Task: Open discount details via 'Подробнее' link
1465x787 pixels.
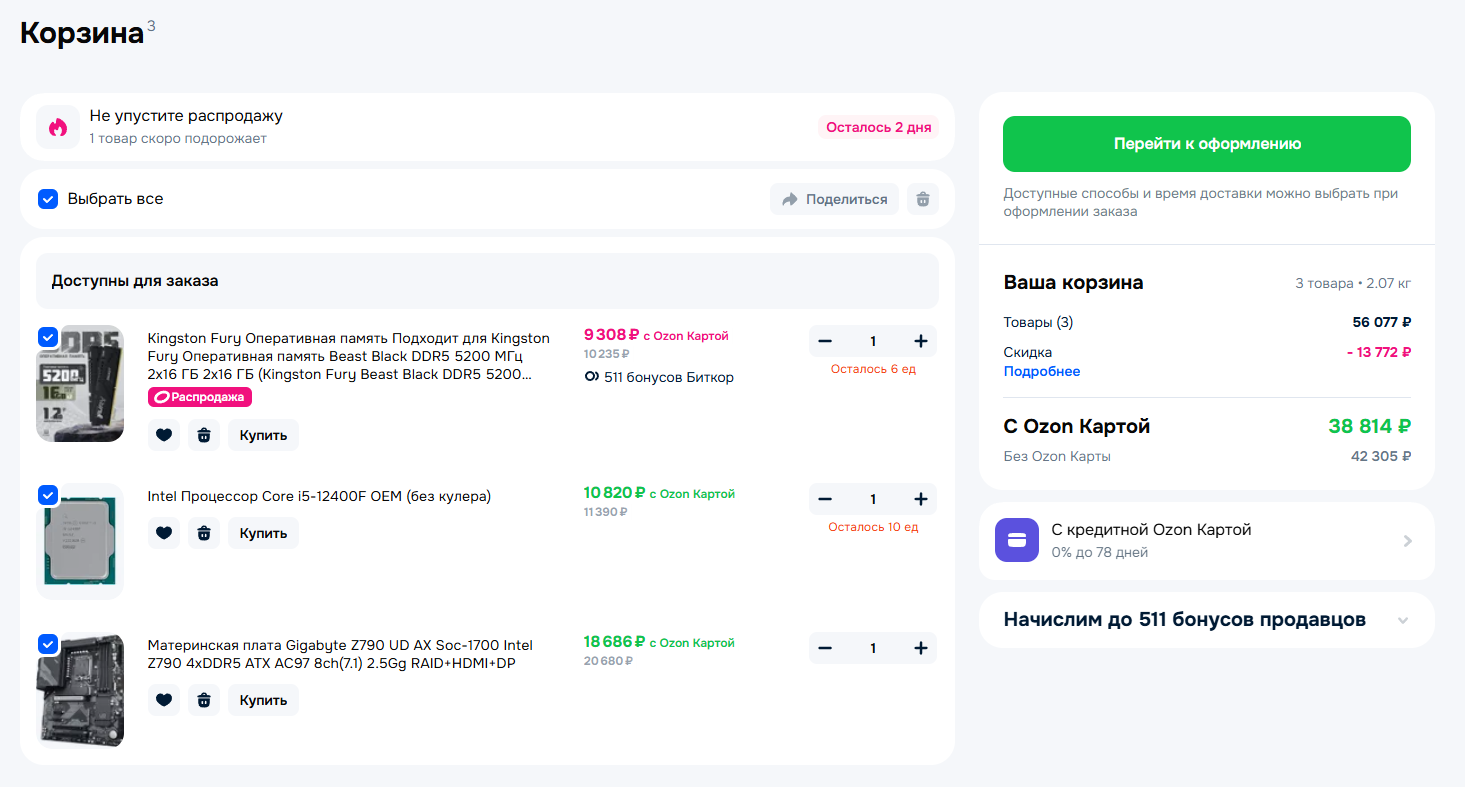Action: tap(1042, 371)
